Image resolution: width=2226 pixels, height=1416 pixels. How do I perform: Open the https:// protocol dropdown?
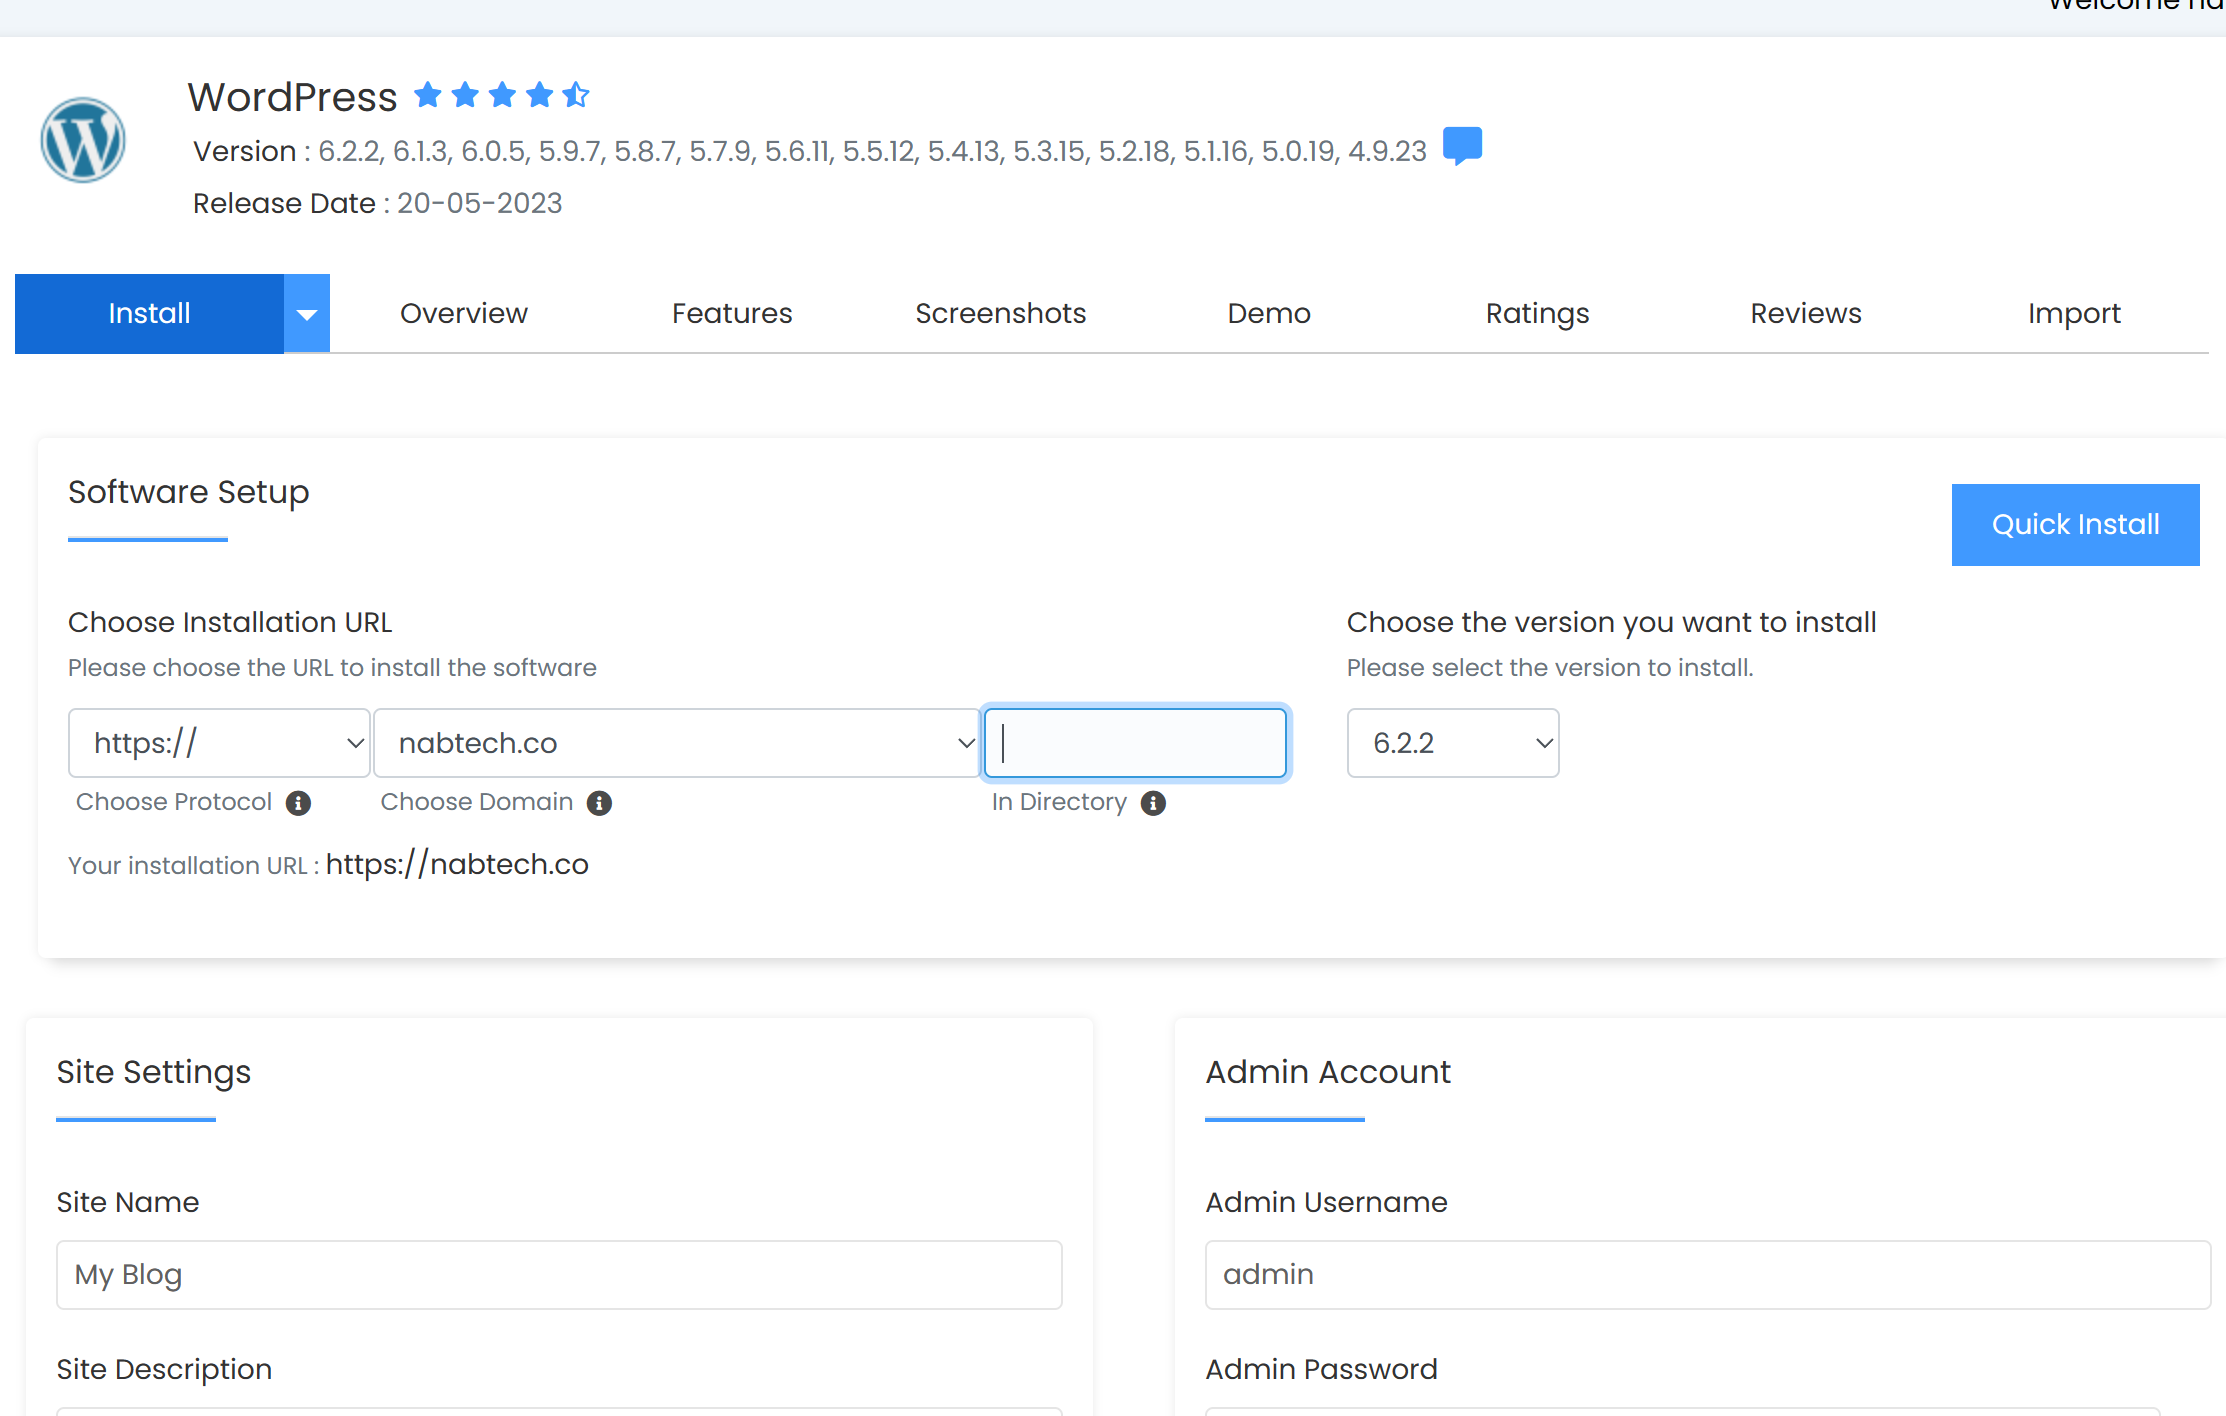pyautogui.click(x=219, y=743)
